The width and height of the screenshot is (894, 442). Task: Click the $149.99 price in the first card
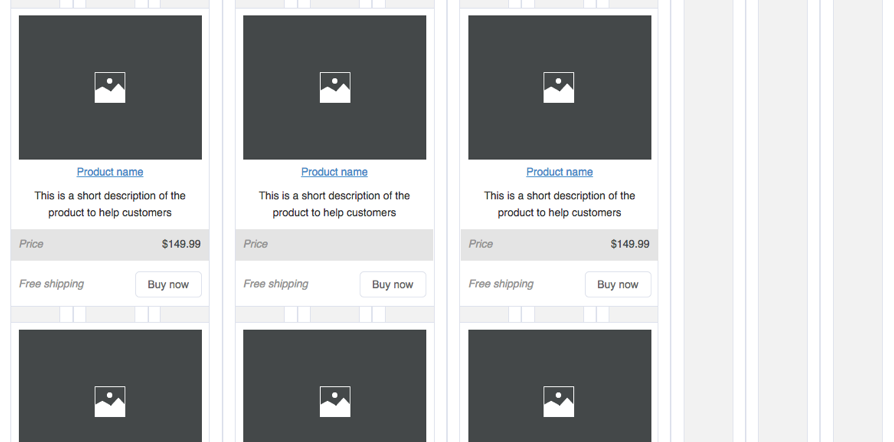181,244
